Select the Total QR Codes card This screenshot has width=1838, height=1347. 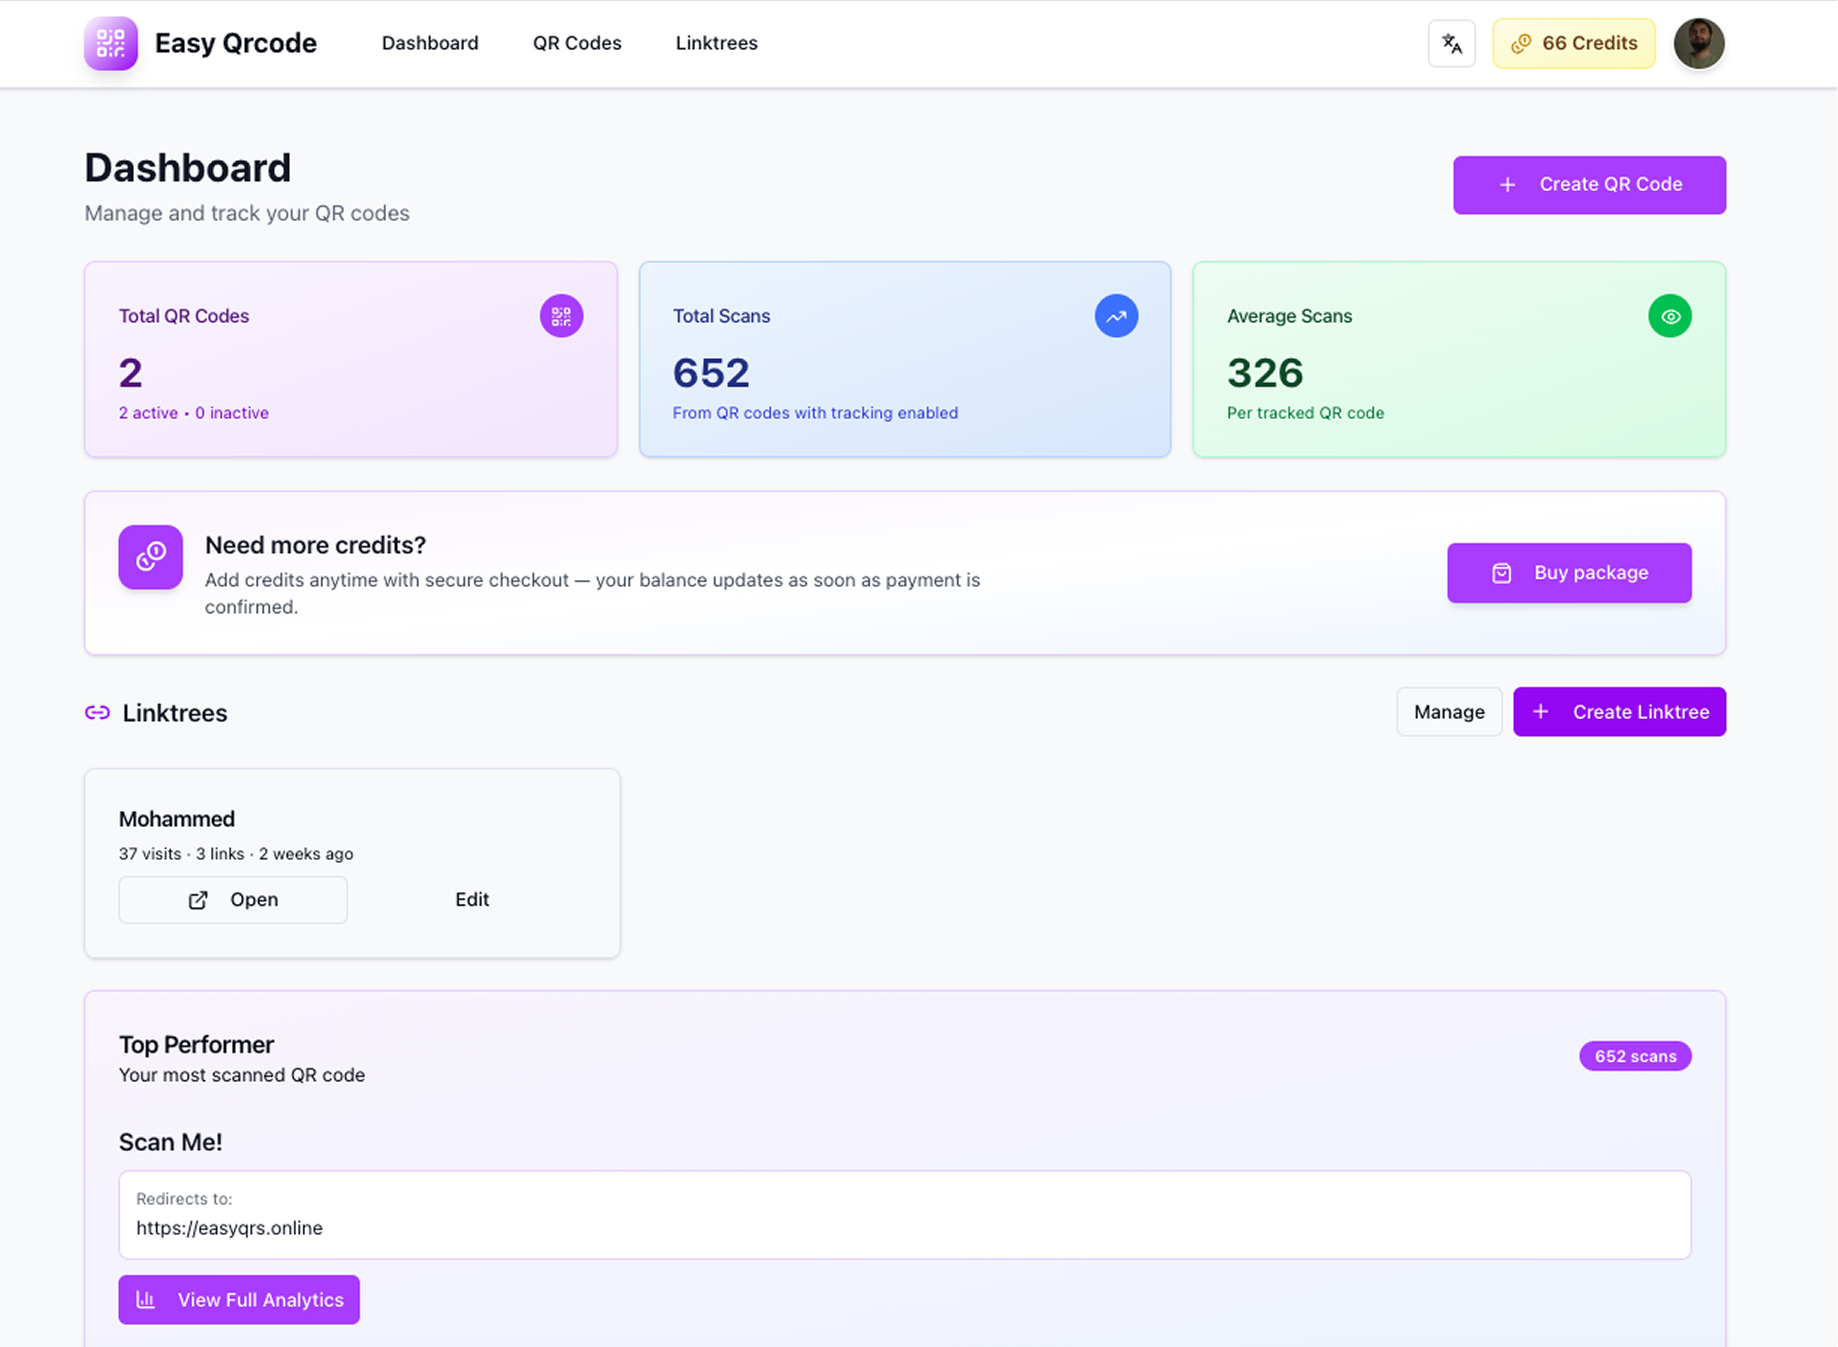(x=351, y=360)
